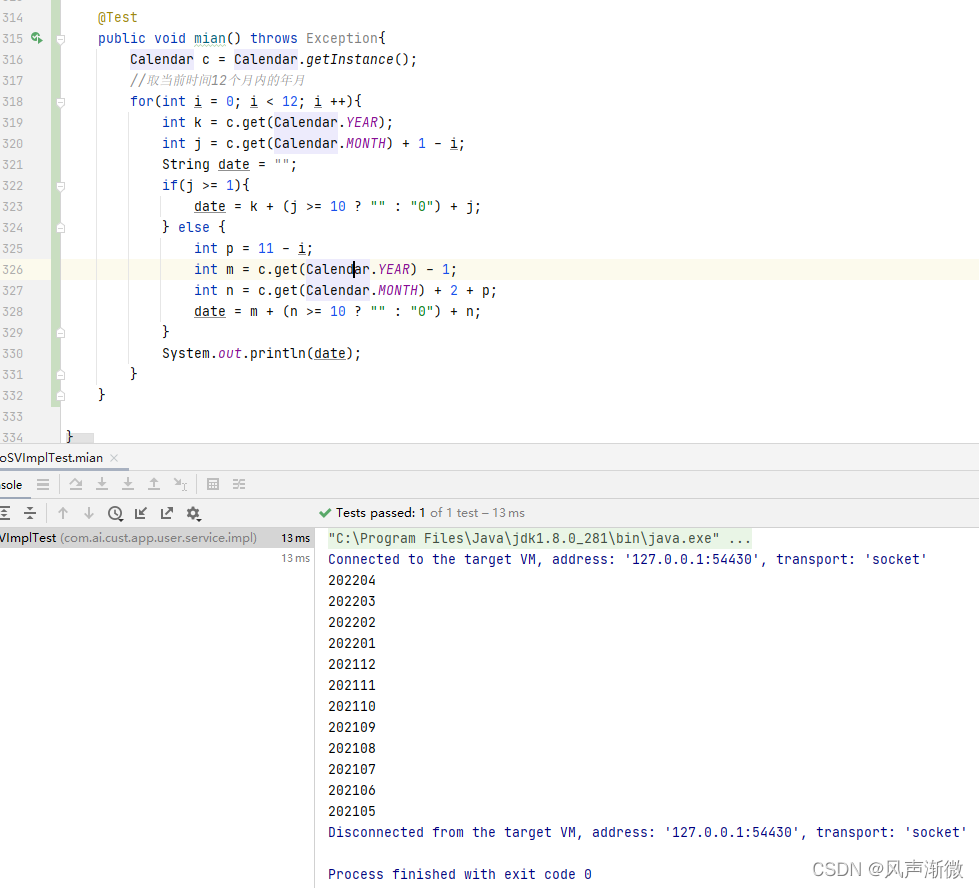Toggle the fold end marker on line 329

pos(61,333)
